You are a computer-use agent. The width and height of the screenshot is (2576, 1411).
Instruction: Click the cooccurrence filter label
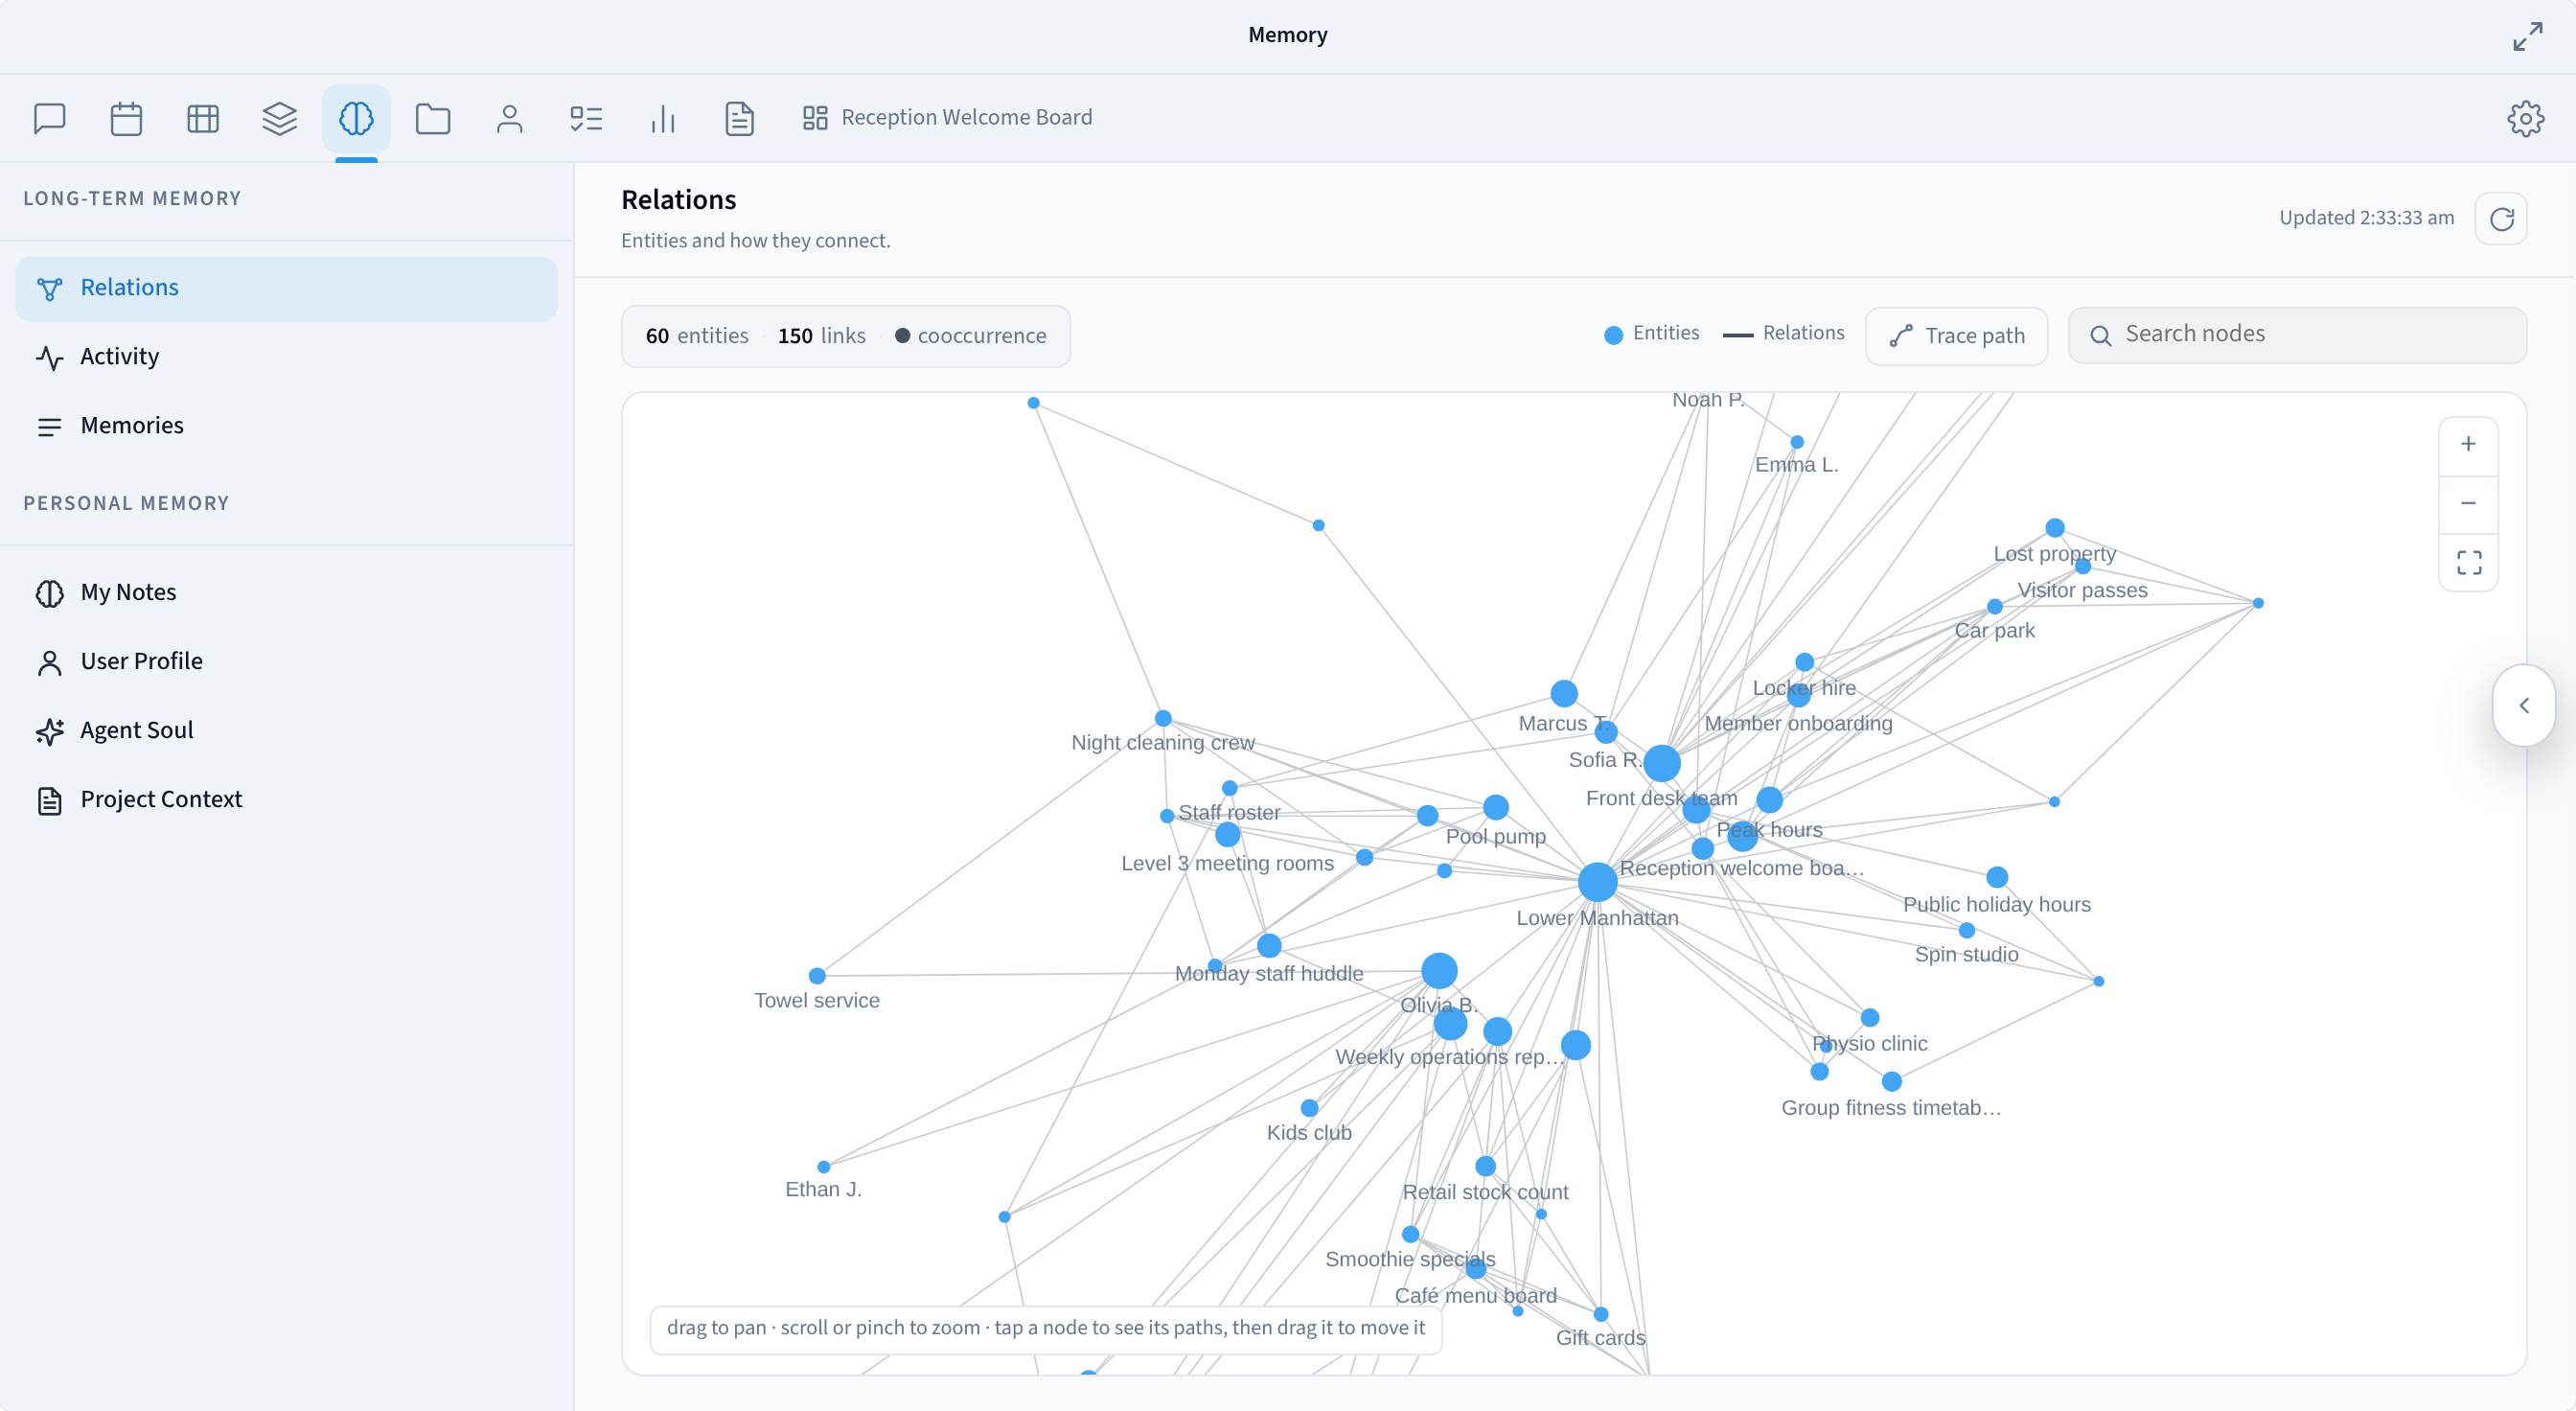click(x=969, y=336)
